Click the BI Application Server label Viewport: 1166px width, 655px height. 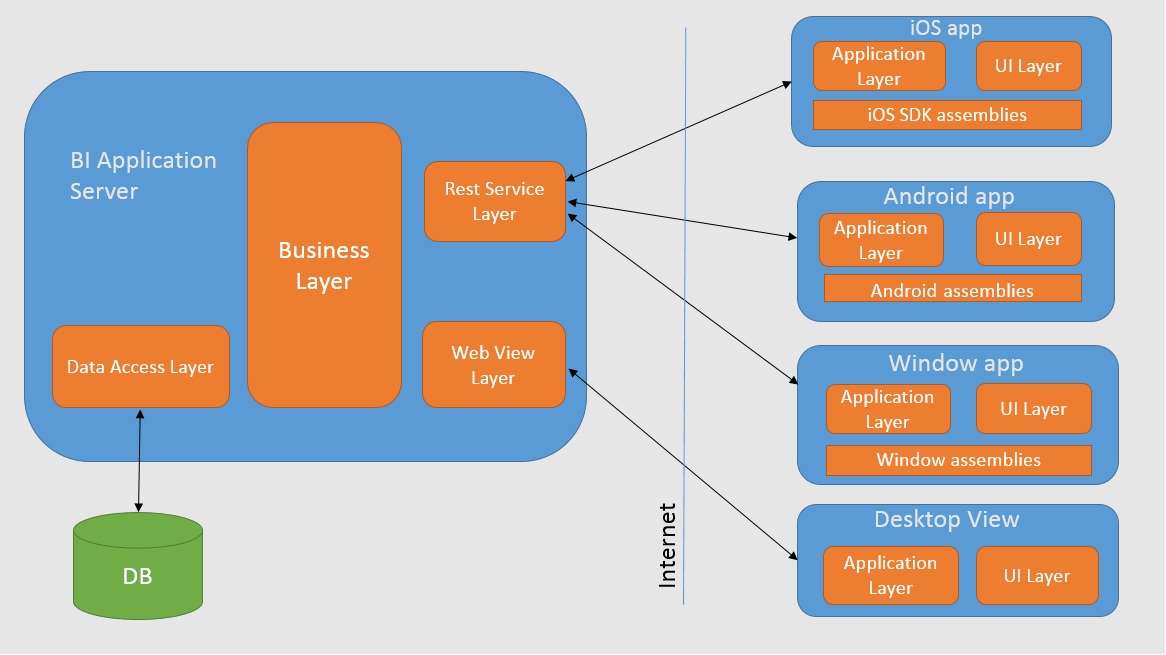tap(143, 175)
